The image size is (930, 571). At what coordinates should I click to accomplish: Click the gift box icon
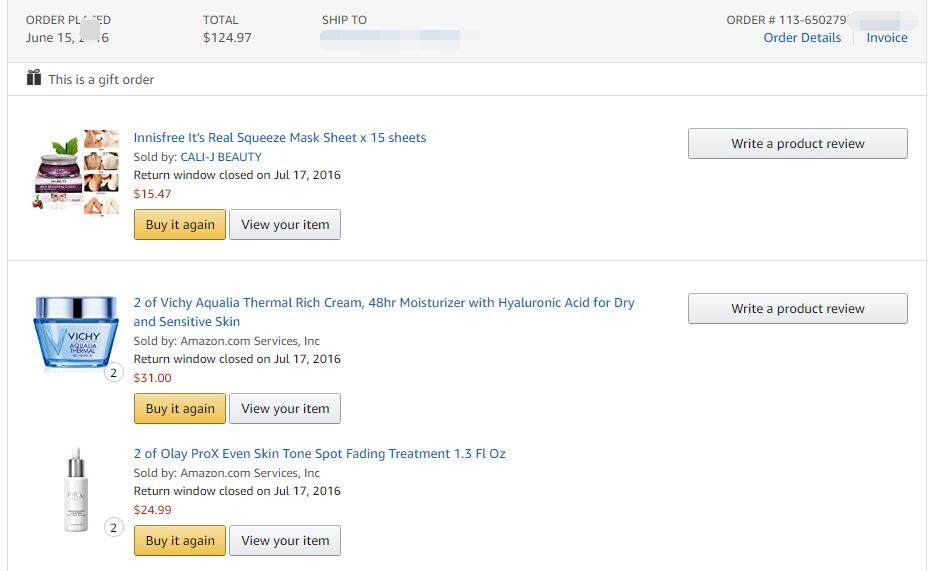pos(34,78)
